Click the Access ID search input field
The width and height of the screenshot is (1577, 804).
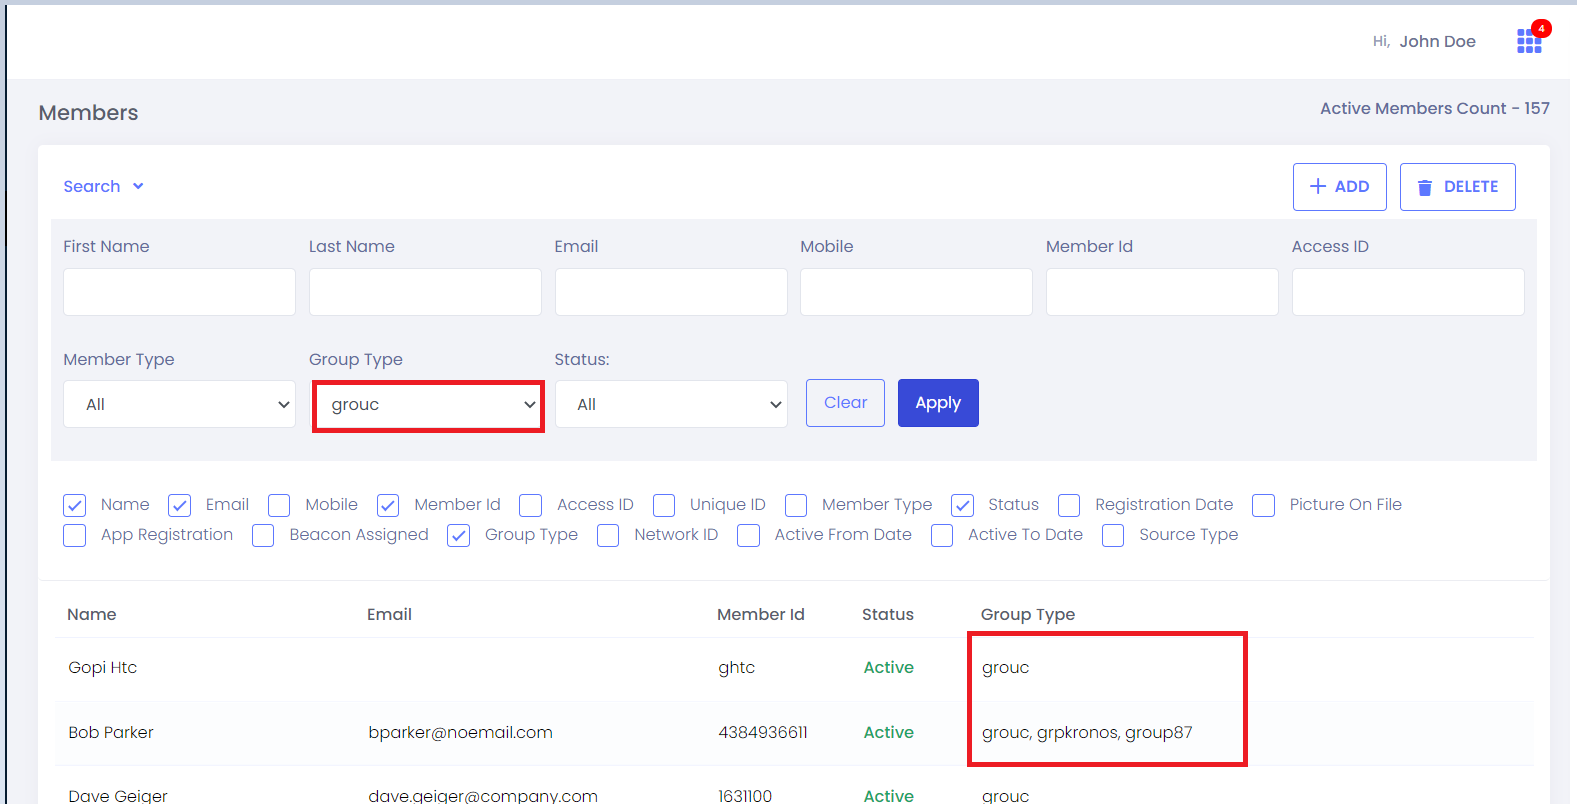1408,292
